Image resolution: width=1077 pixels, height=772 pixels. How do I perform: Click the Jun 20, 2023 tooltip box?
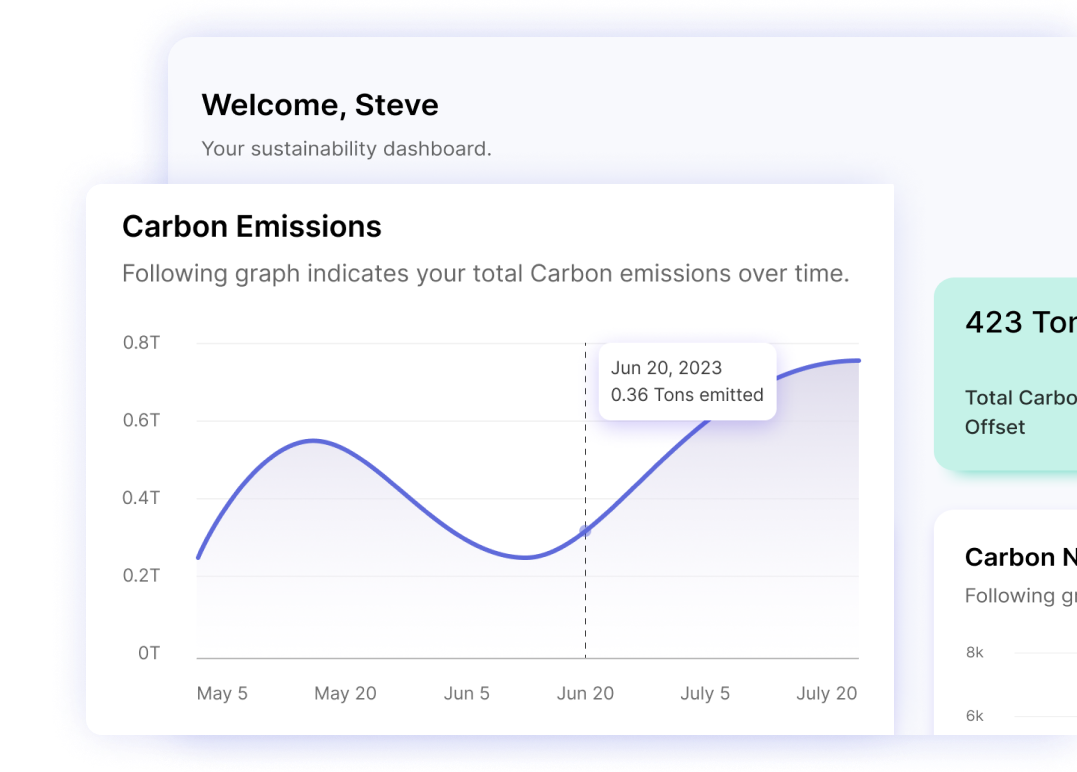(687, 381)
